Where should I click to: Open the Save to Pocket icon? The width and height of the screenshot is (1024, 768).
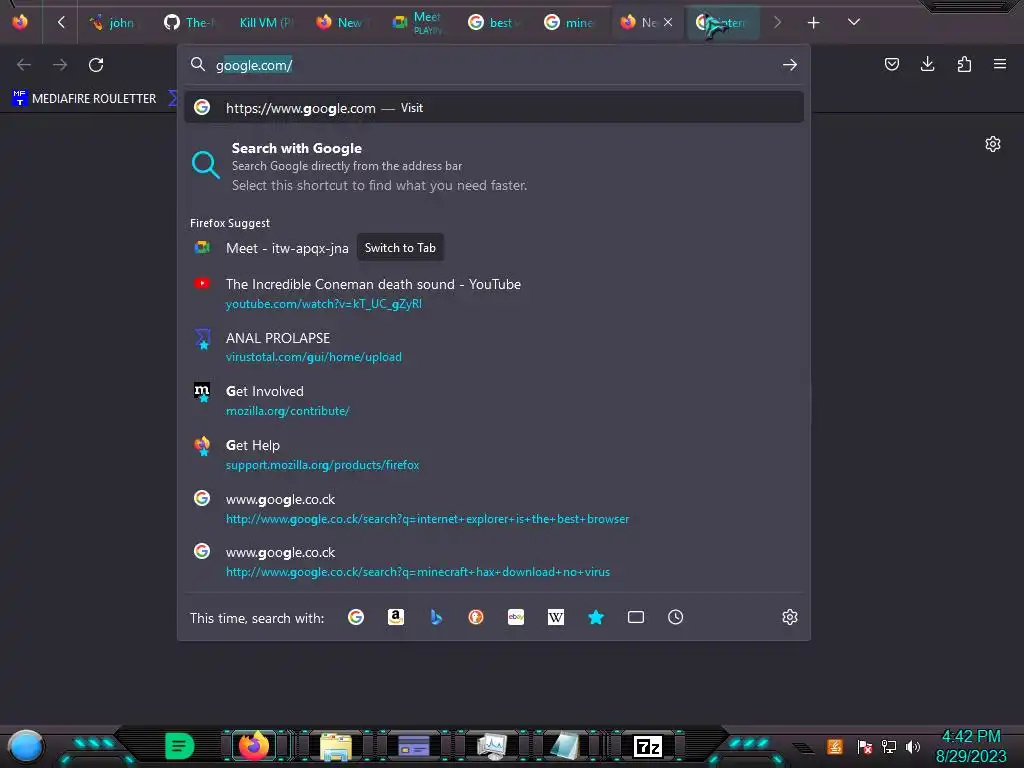tap(891, 64)
